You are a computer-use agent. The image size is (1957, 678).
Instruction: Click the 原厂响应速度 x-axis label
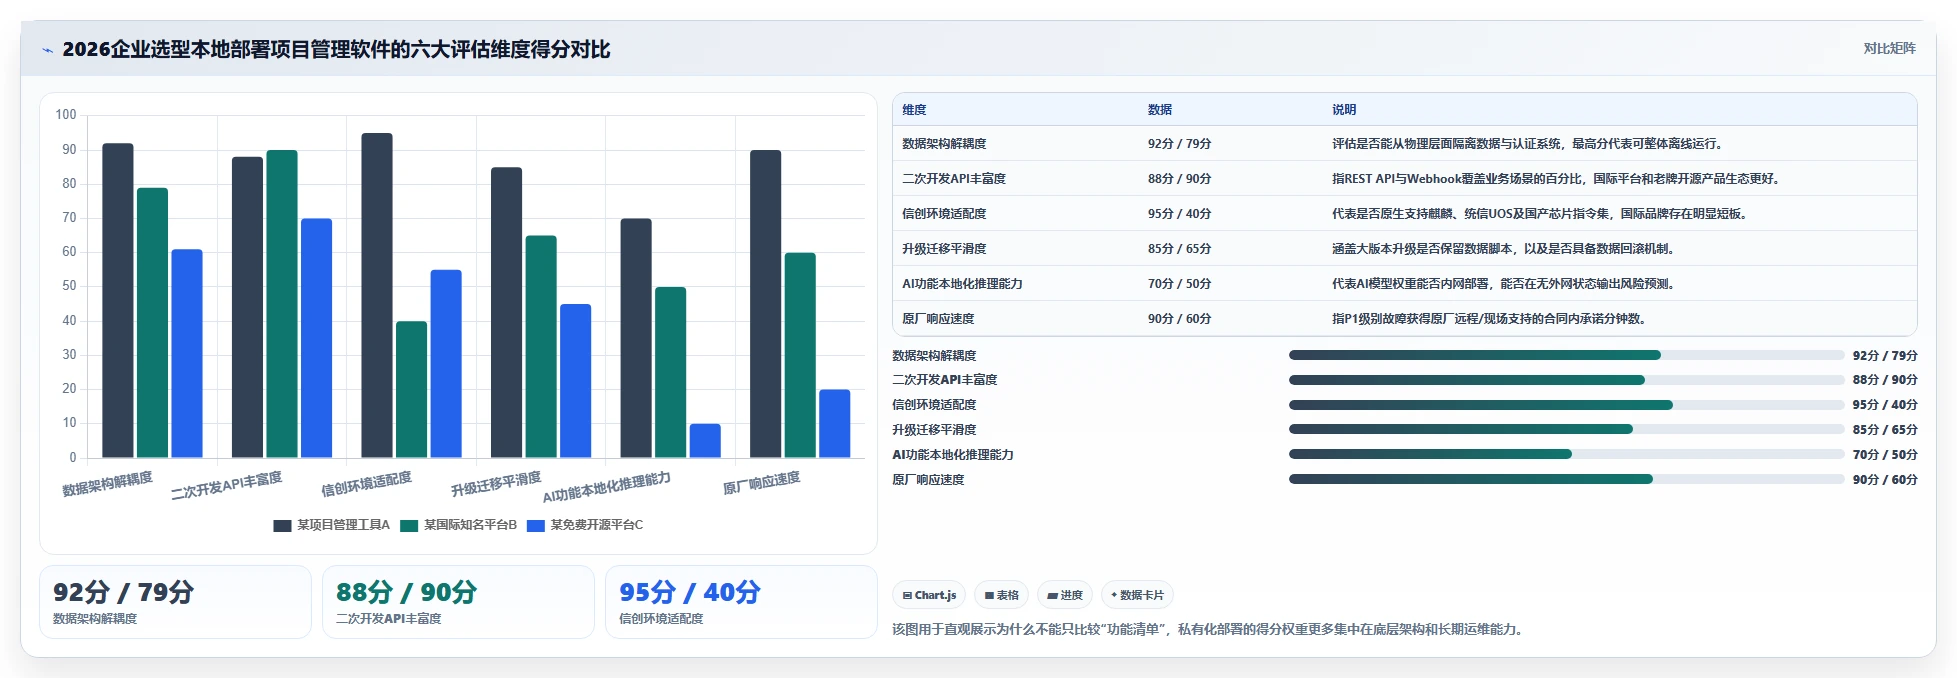point(761,483)
